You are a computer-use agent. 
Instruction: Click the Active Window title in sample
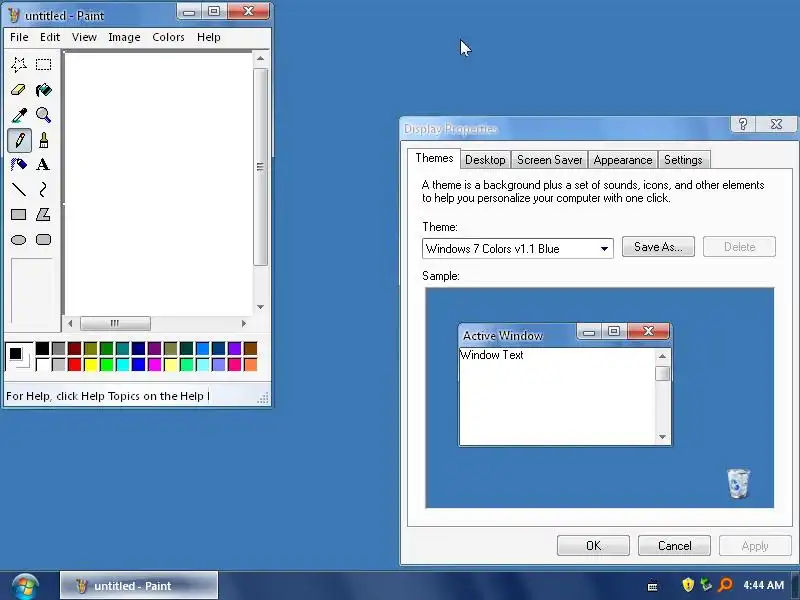point(503,336)
